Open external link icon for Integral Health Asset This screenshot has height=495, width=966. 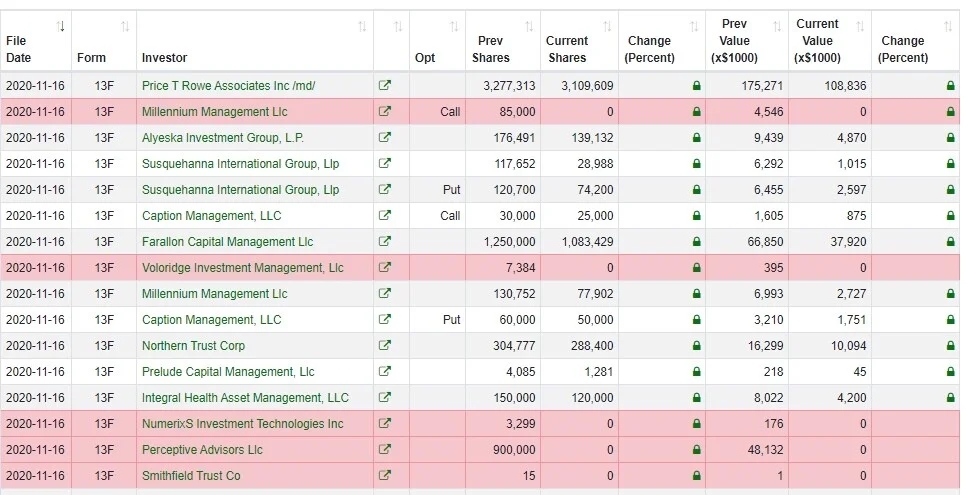(x=384, y=398)
